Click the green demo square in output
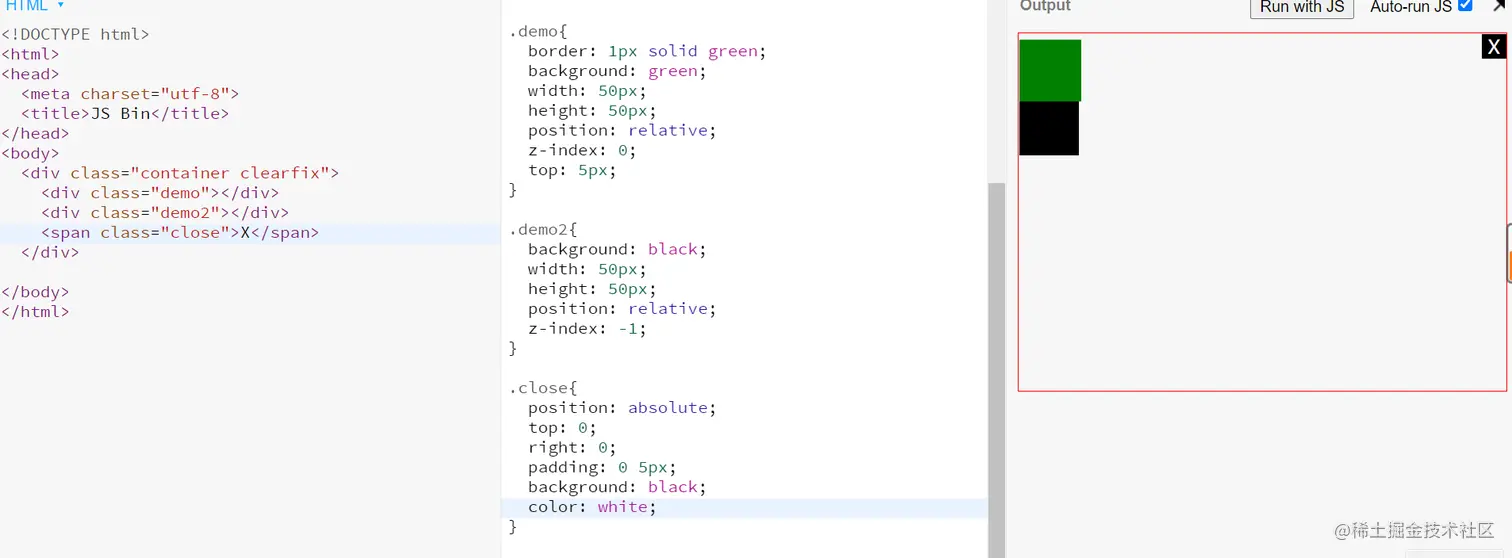The image size is (1512, 558). coord(1050,70)
